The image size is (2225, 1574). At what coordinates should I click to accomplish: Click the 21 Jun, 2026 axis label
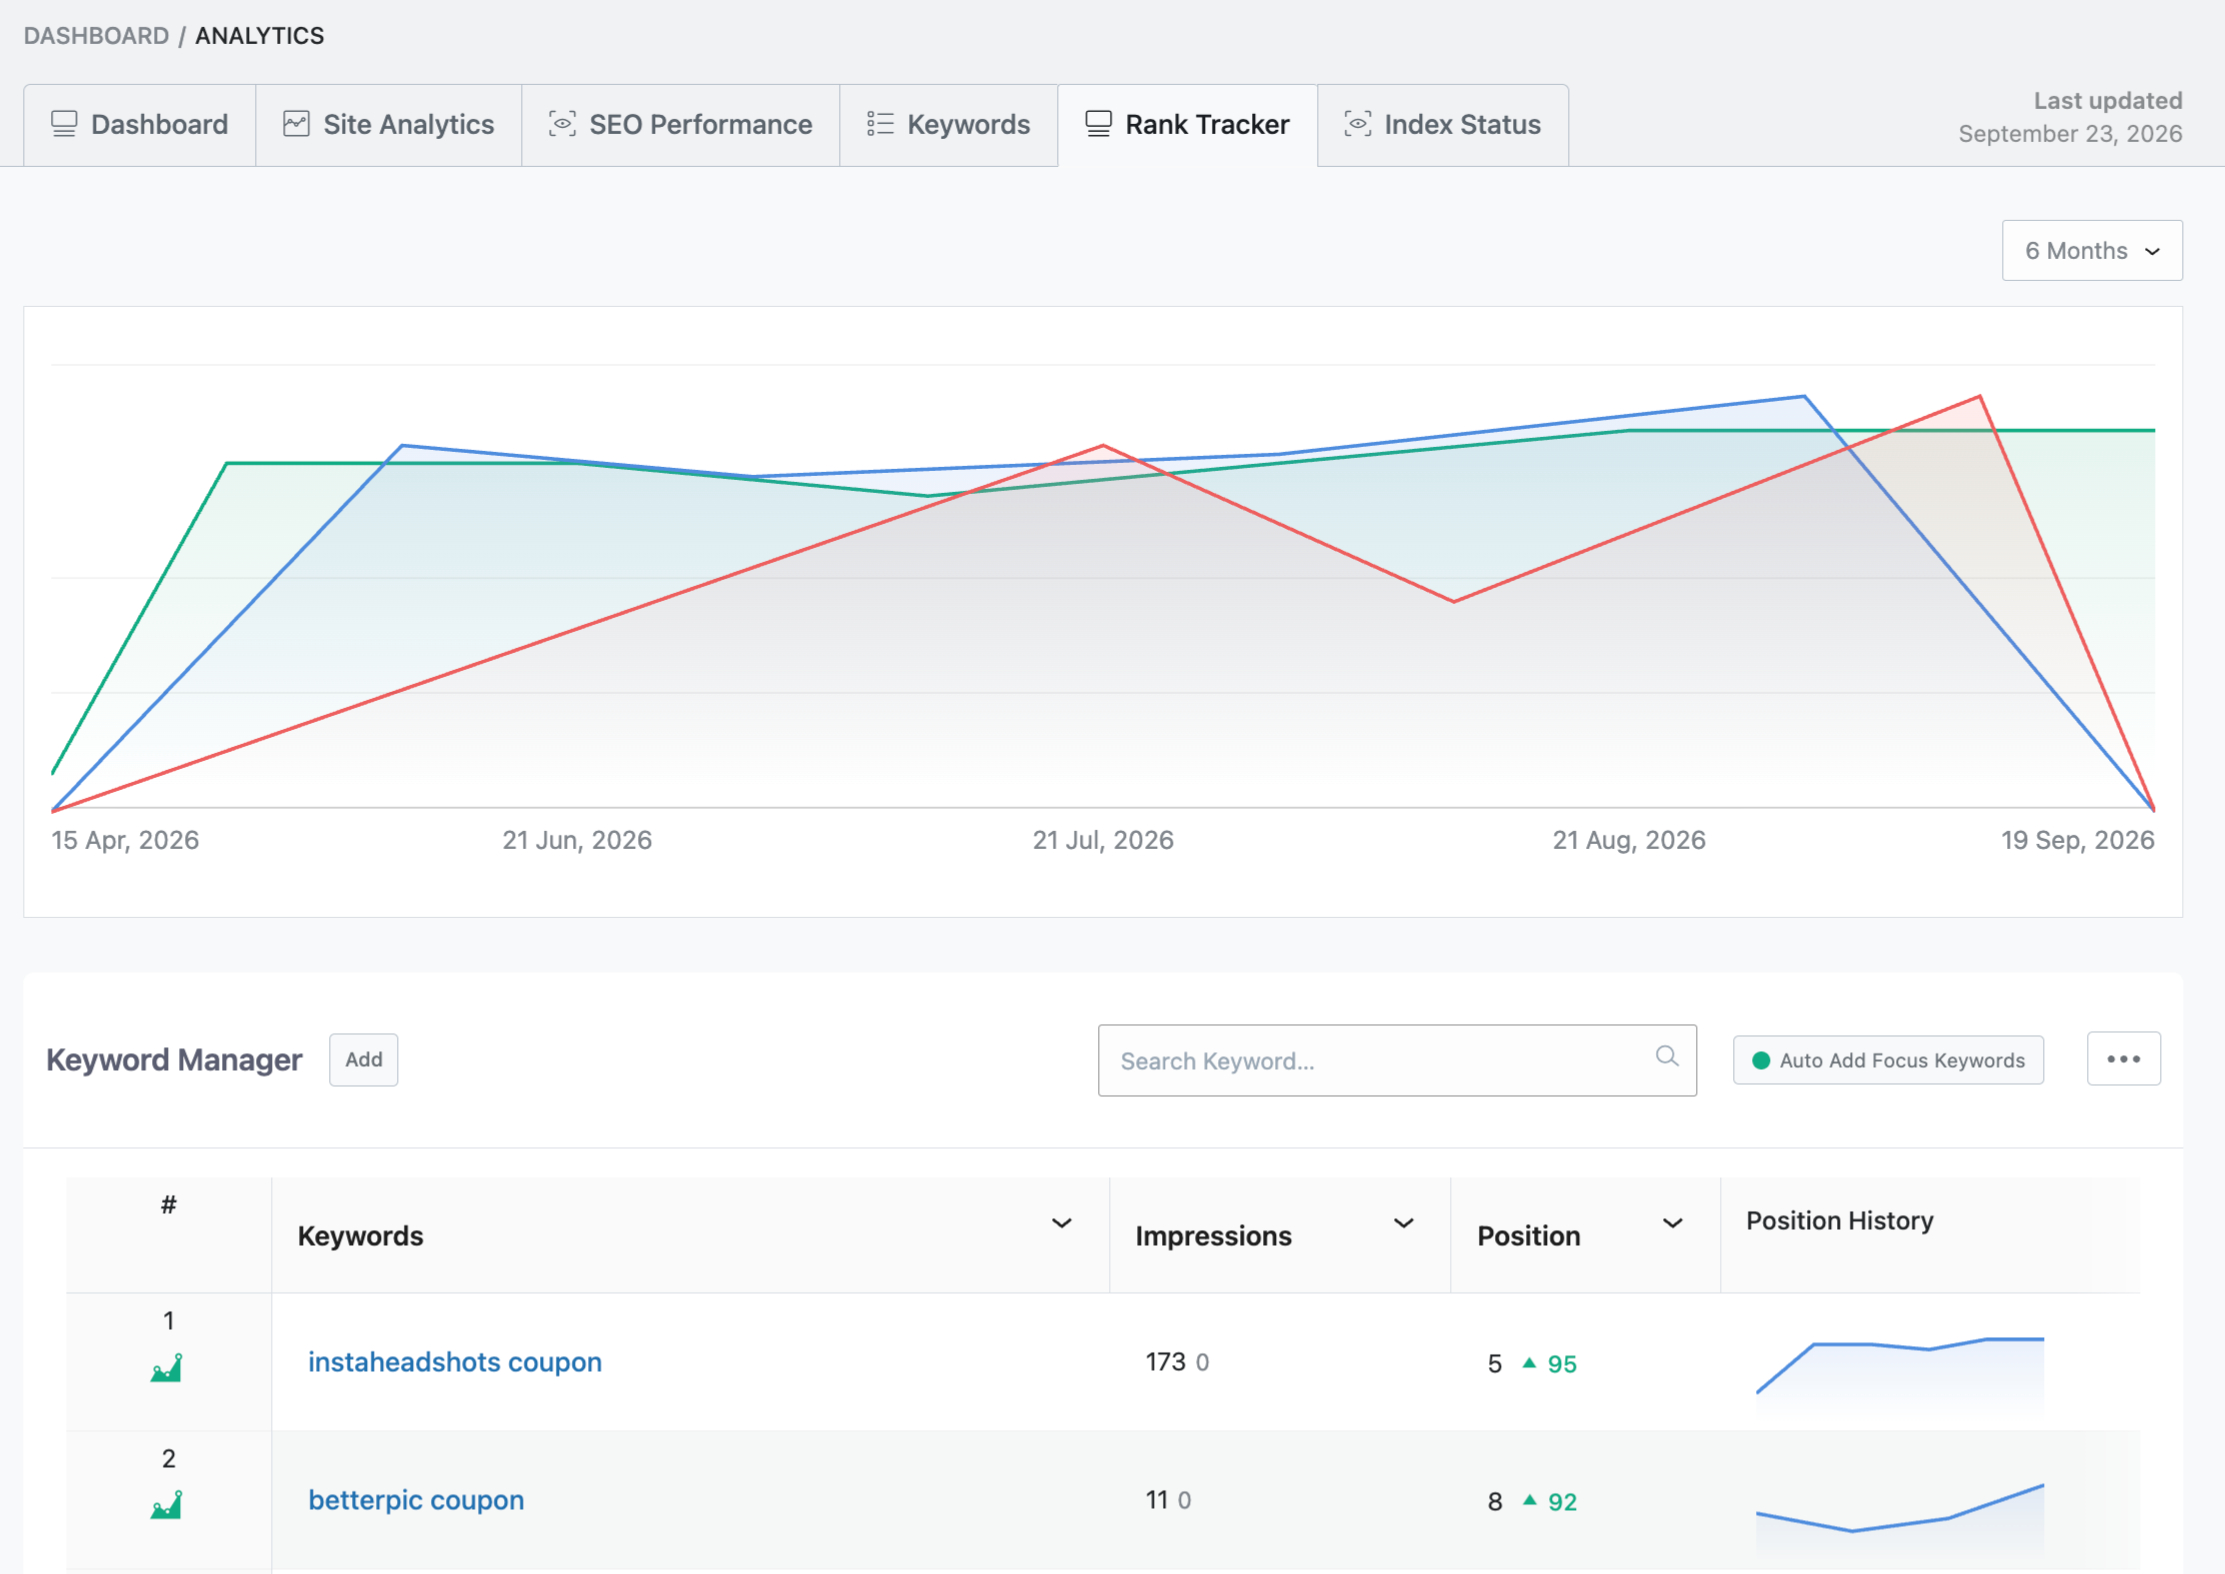pyautogui.click(x=577, y=840)
